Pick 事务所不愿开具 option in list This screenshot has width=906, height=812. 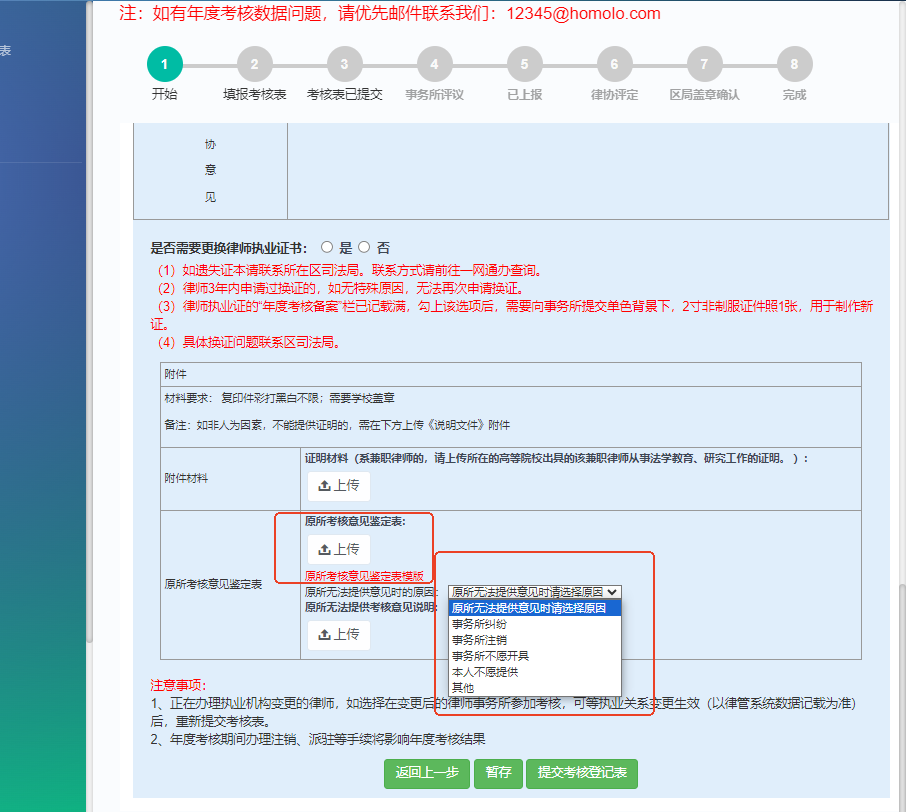pyautogui.click(x=490, y=655)
